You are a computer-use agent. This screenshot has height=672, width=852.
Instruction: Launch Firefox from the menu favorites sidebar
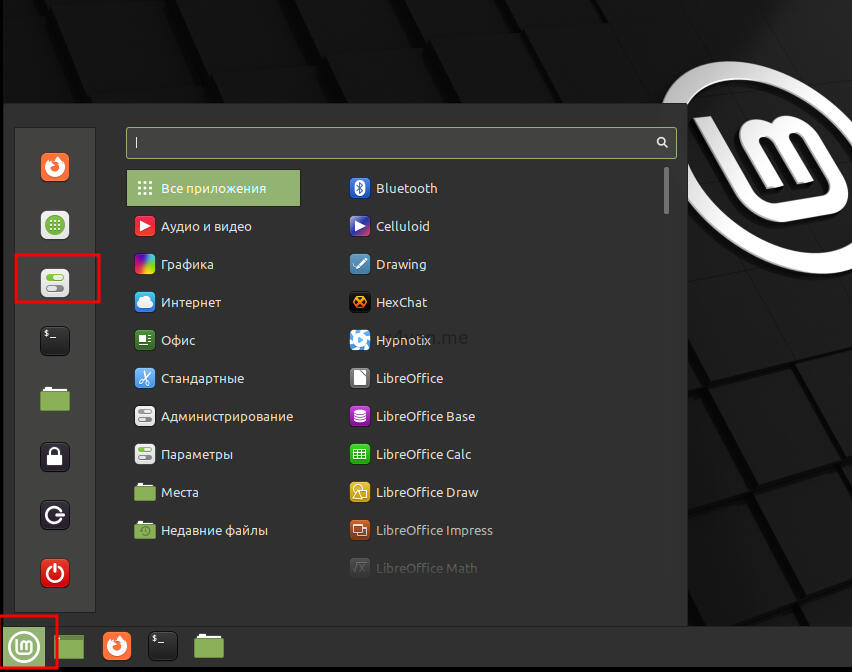(x=55, y=165)
